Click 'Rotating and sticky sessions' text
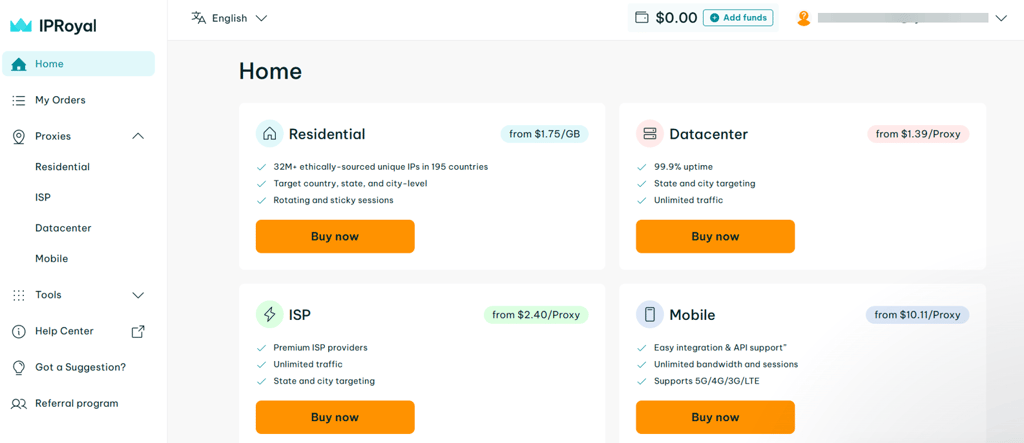The image size is (1024, 443). [333, 200]
